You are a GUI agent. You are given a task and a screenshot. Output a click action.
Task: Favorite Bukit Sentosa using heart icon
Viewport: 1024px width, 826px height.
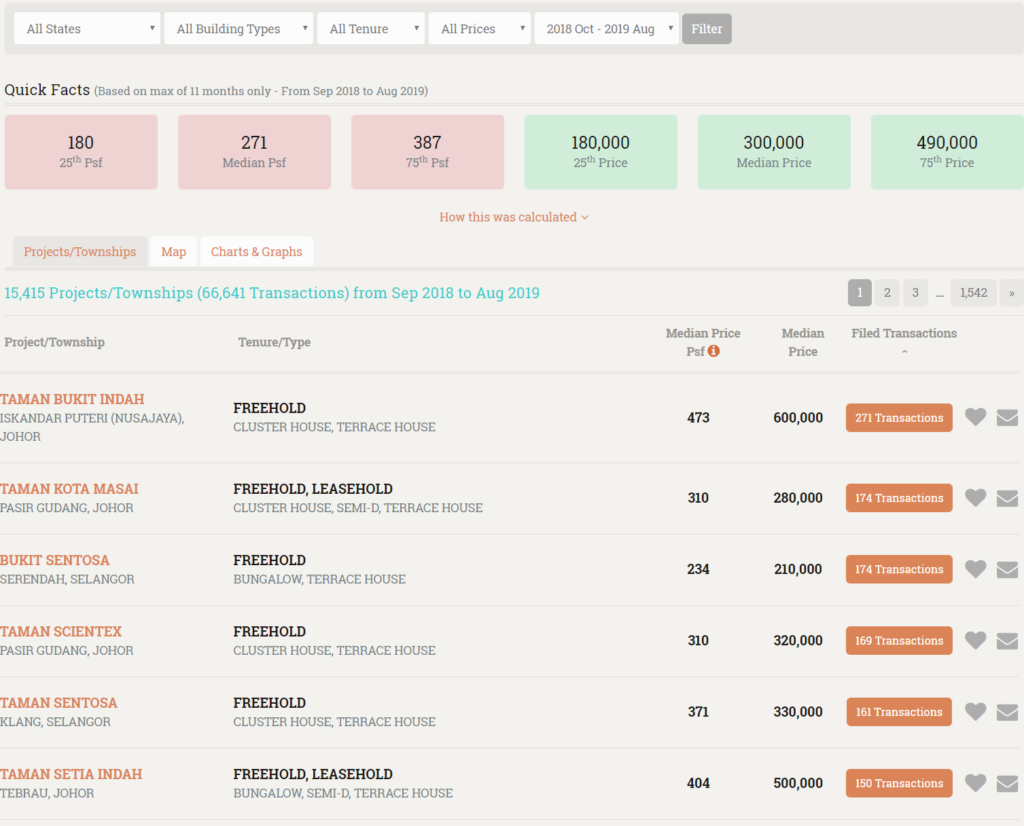point(975,569)
